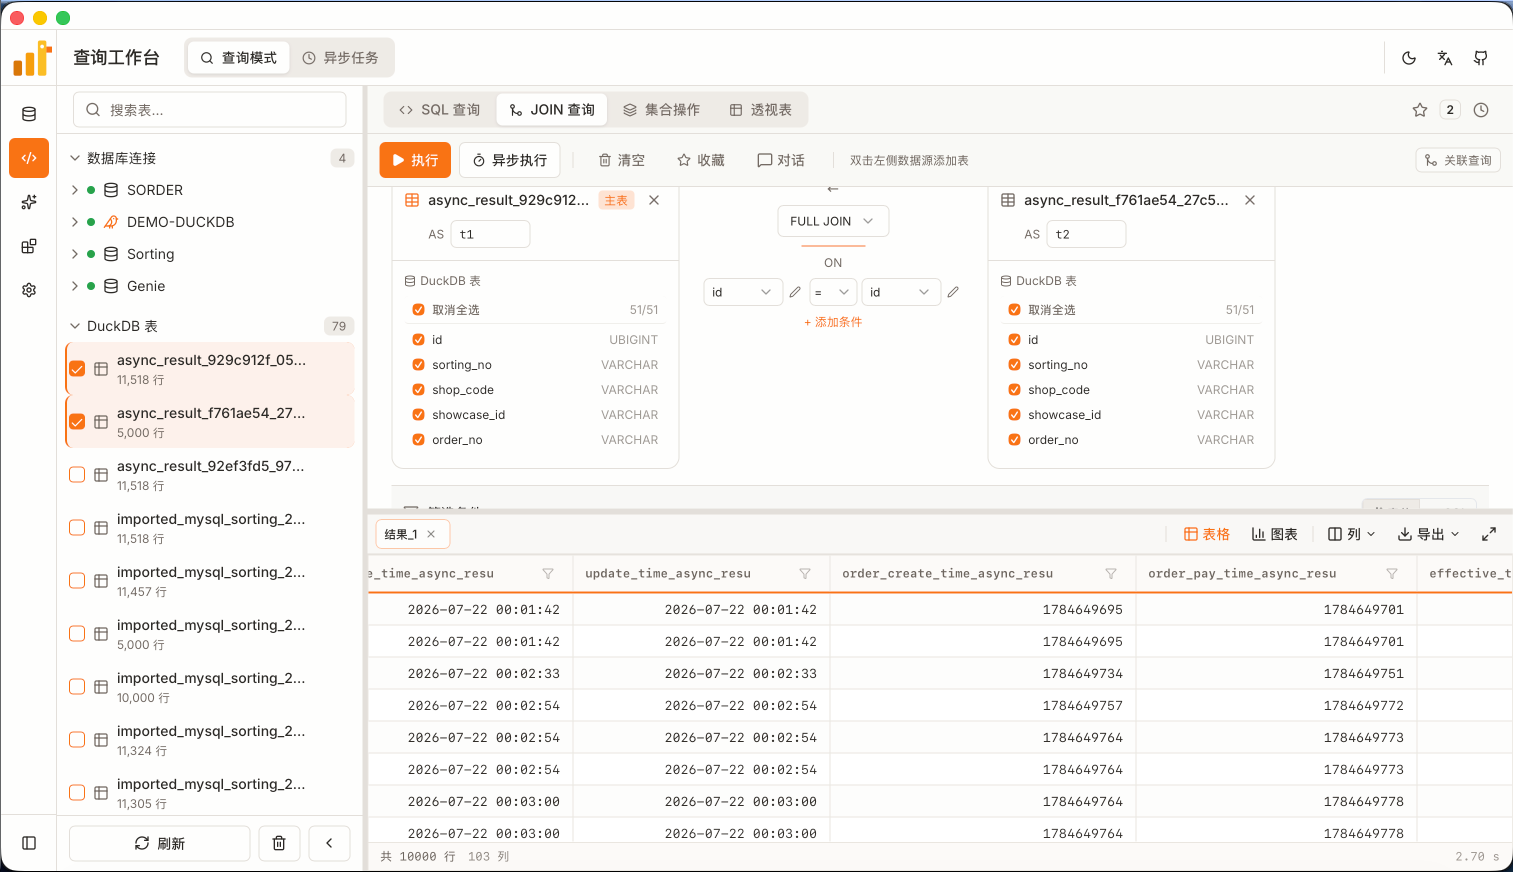Filter the order_pay_time_async_resu column
This screenshot has width=1513, height=872.
click(x=1392, y=573)
